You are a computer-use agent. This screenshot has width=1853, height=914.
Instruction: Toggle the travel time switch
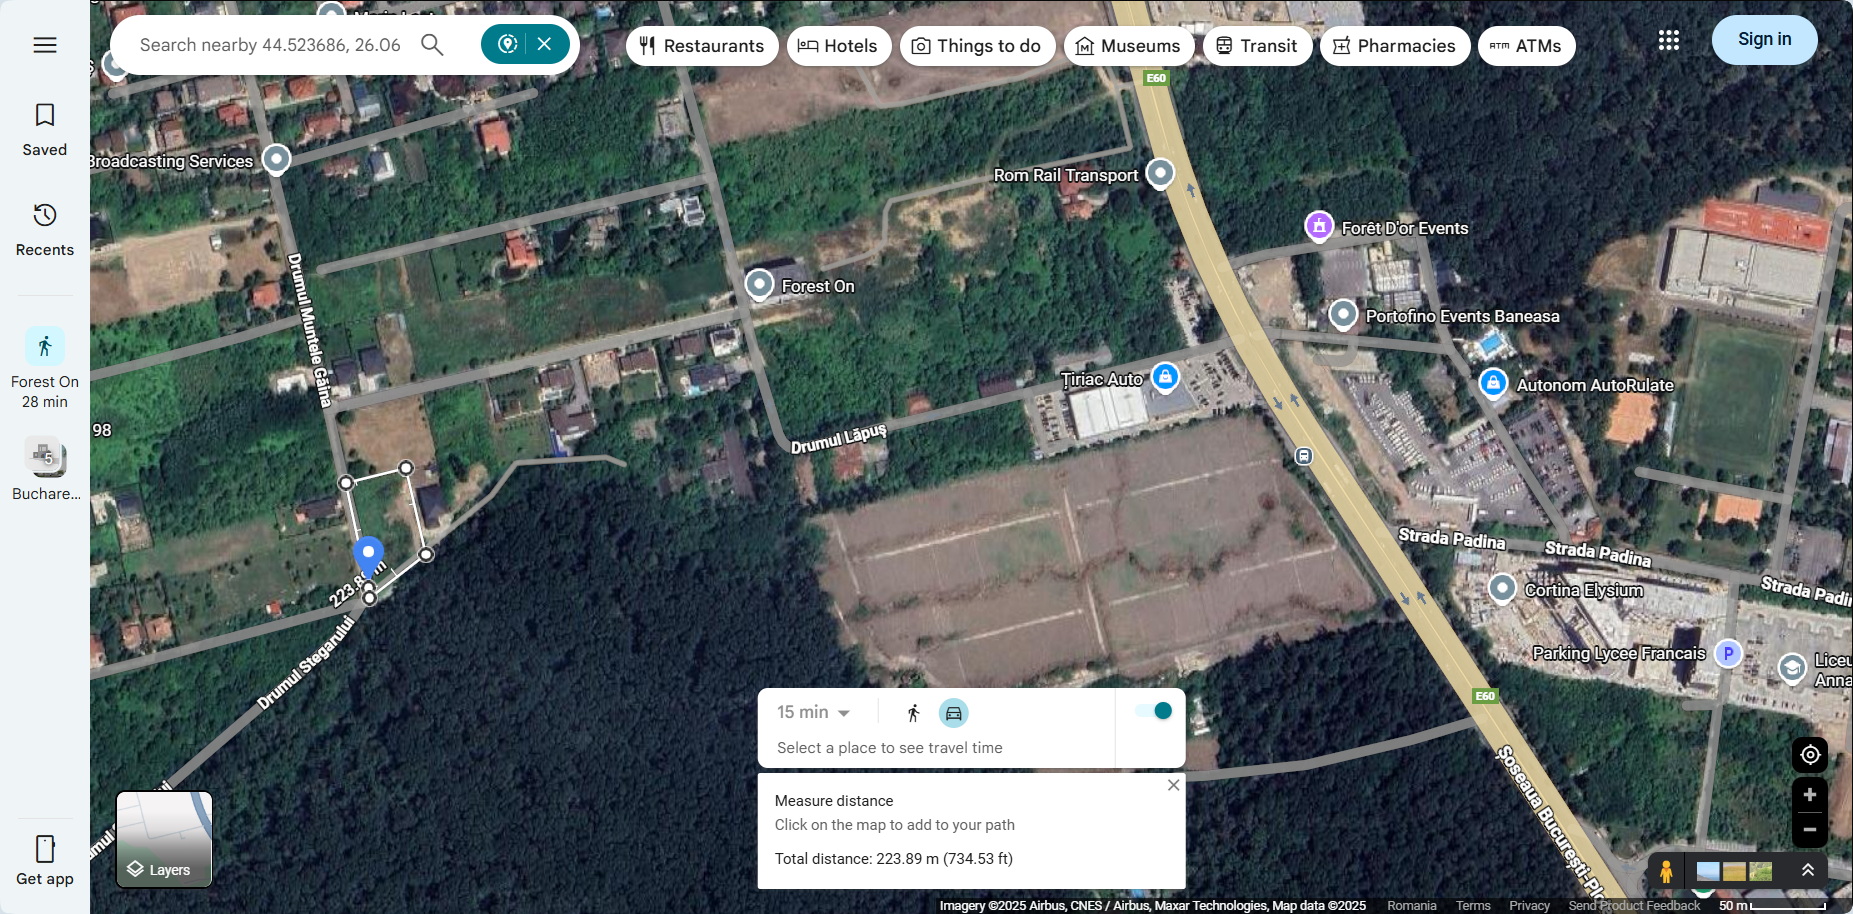pos(1153,711)
